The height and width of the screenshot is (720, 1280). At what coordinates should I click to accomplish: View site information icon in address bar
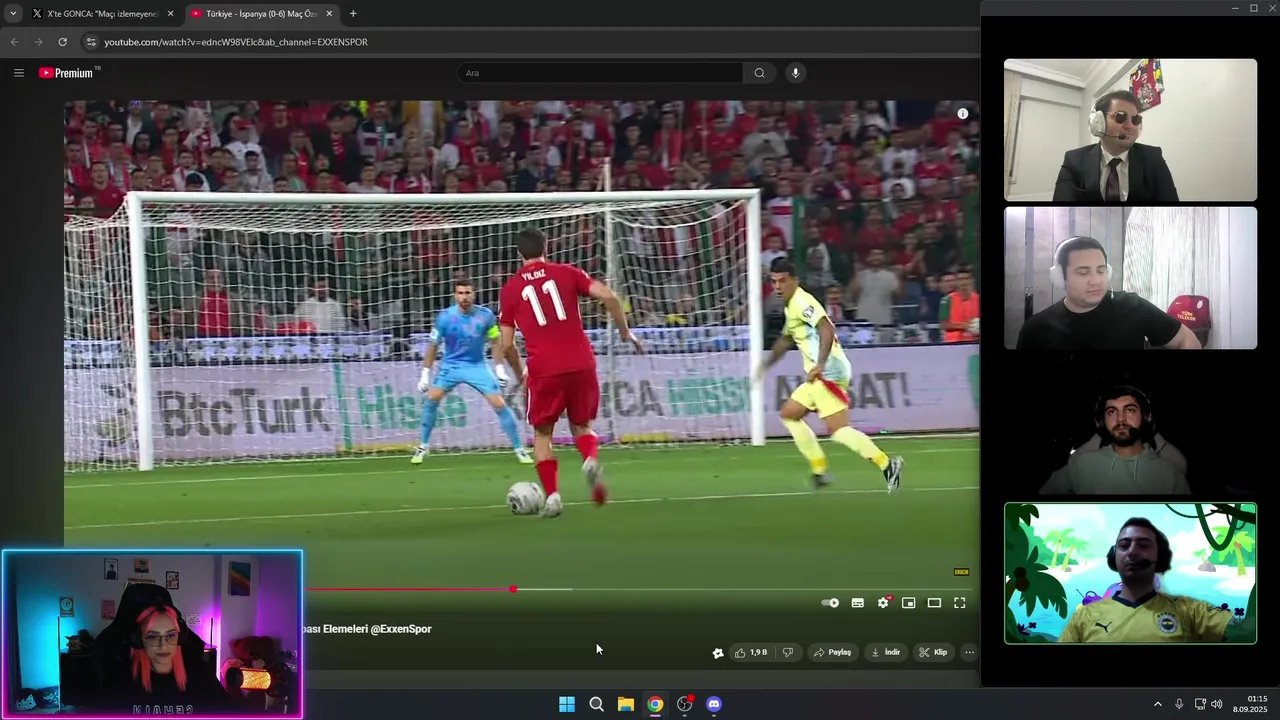91,42
